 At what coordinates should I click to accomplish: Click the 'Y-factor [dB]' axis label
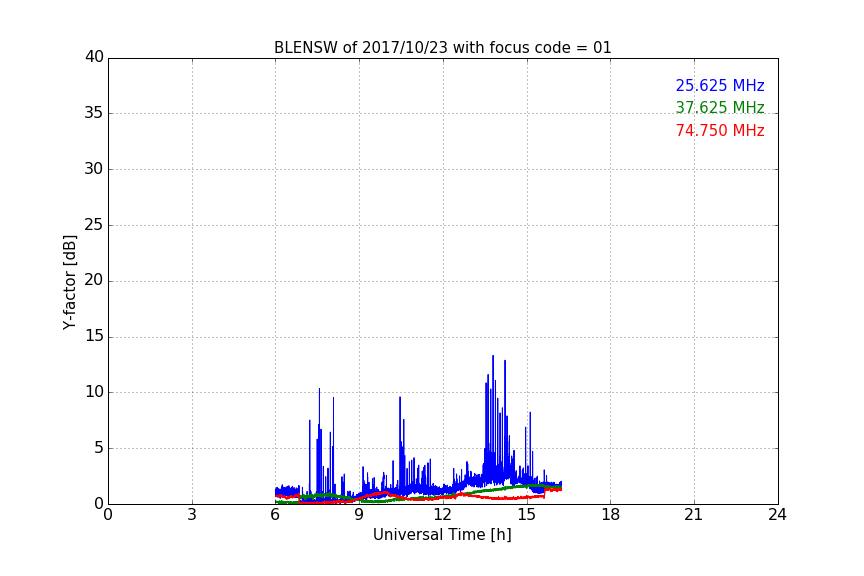69,282
